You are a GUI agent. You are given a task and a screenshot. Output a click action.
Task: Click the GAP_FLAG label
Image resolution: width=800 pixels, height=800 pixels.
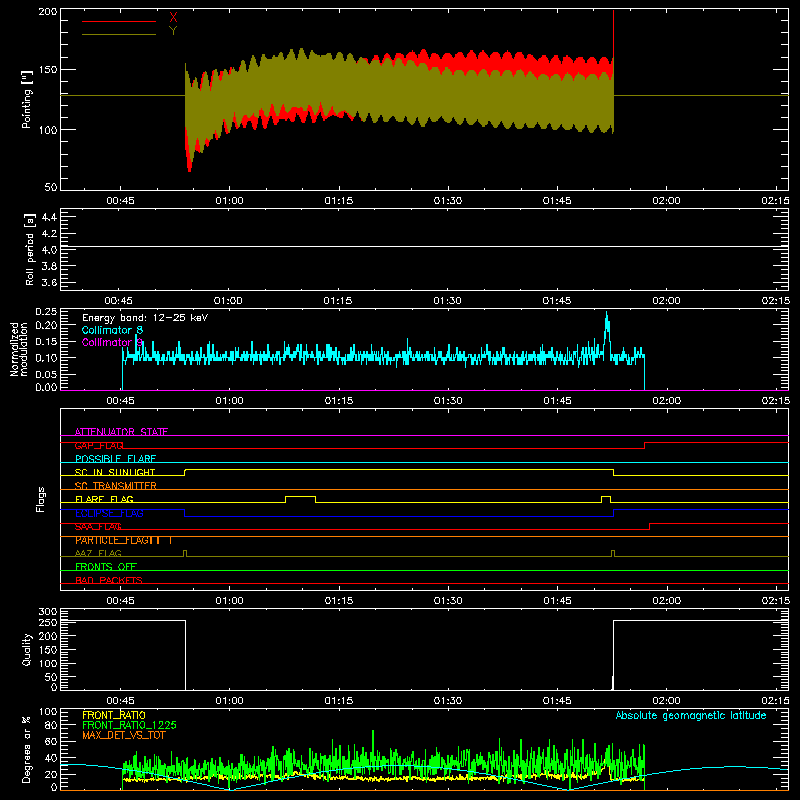pyautogui.click(x=99, y=445)
